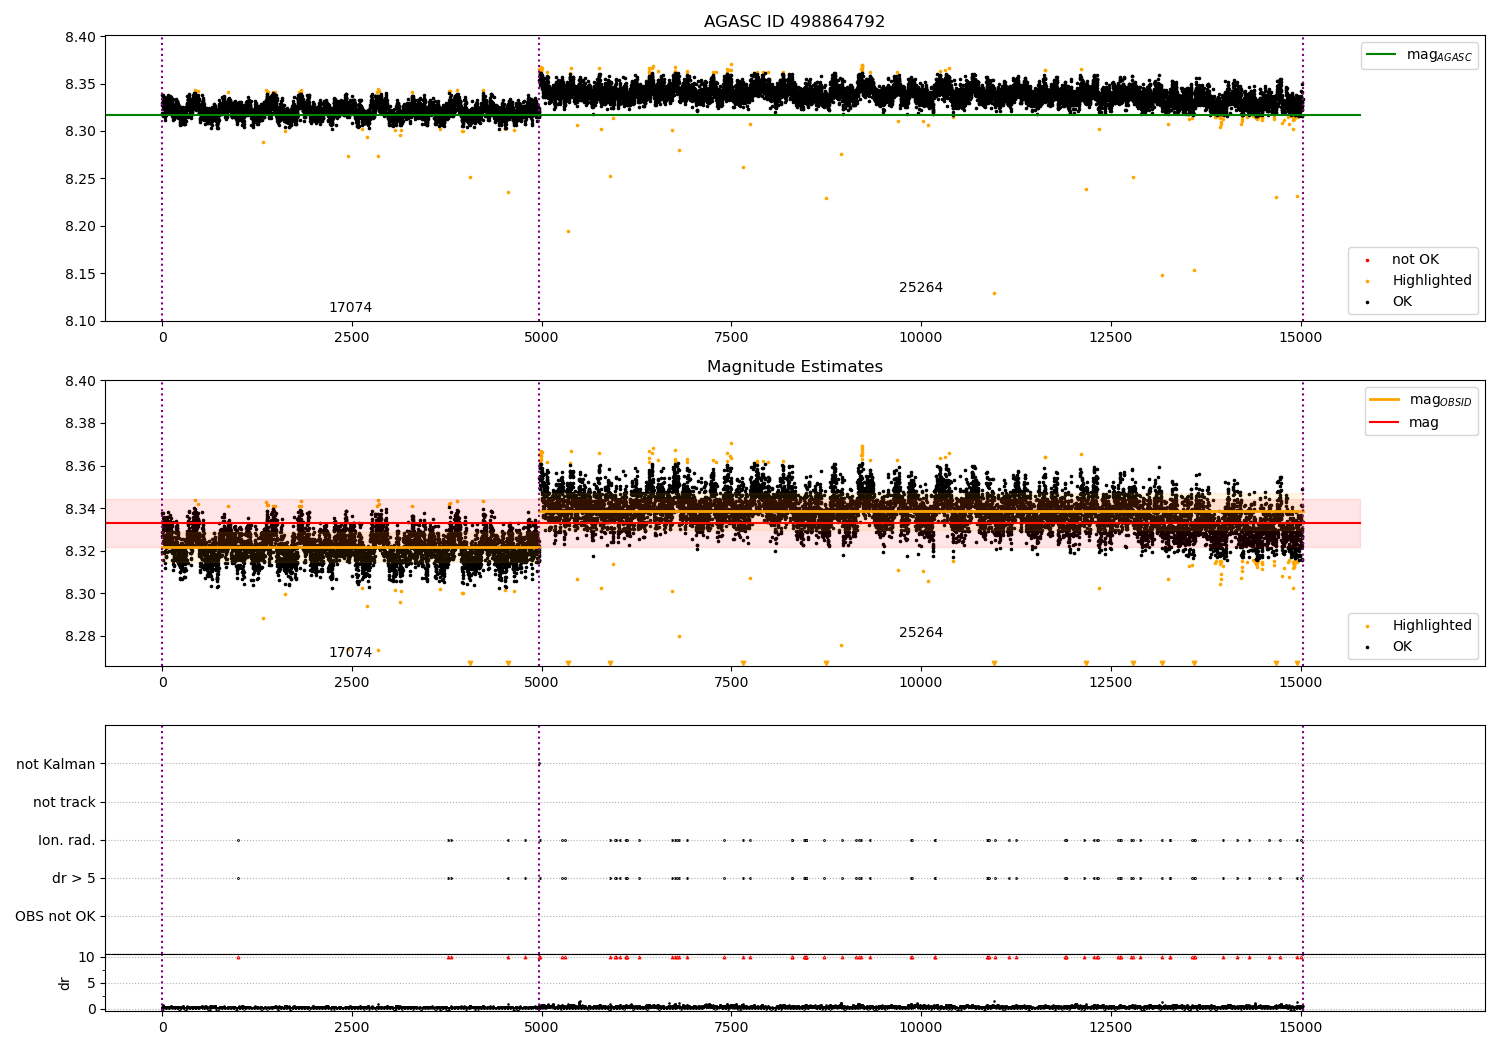This screenshot has height=1050, width=1500.
Task: Click the 2500 x-tick under the bottom plot
Action: [x=351, y=1027]
